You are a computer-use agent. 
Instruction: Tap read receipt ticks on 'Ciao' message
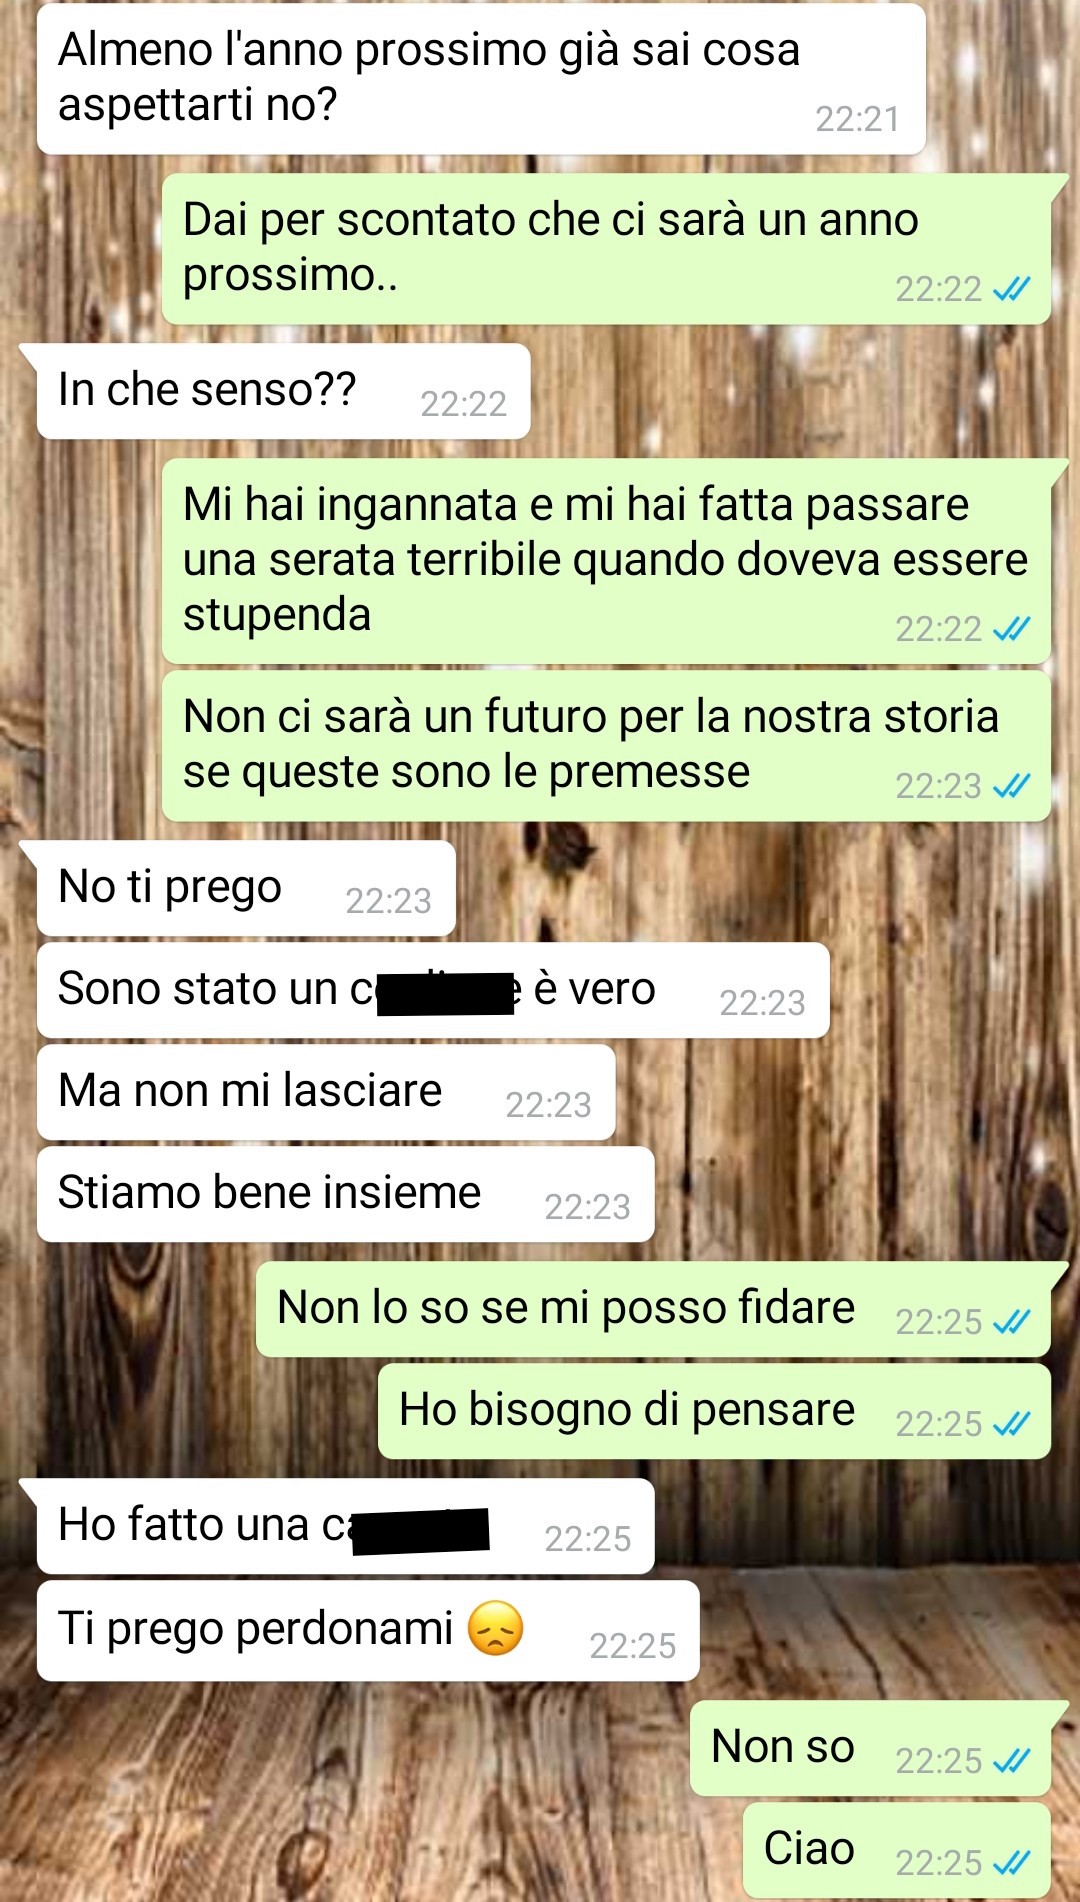pyautogui.click(x=1012, y=1863)
